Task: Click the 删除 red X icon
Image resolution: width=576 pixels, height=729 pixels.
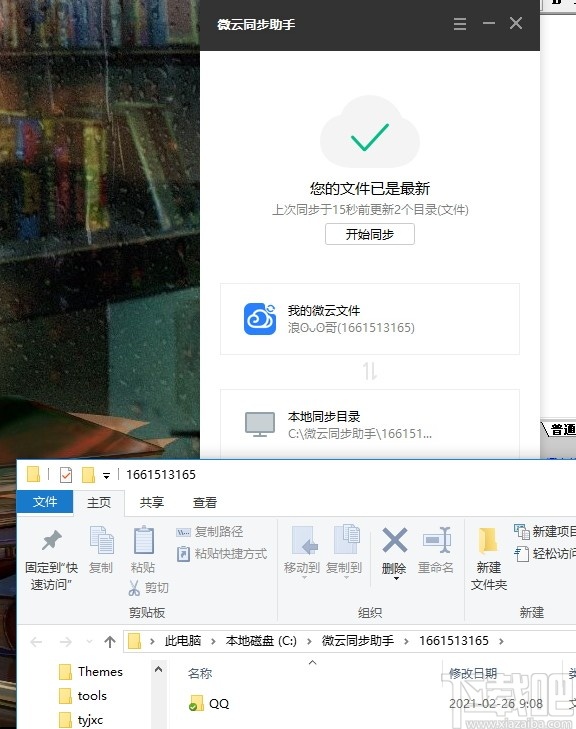Action: tap(395, 540)
